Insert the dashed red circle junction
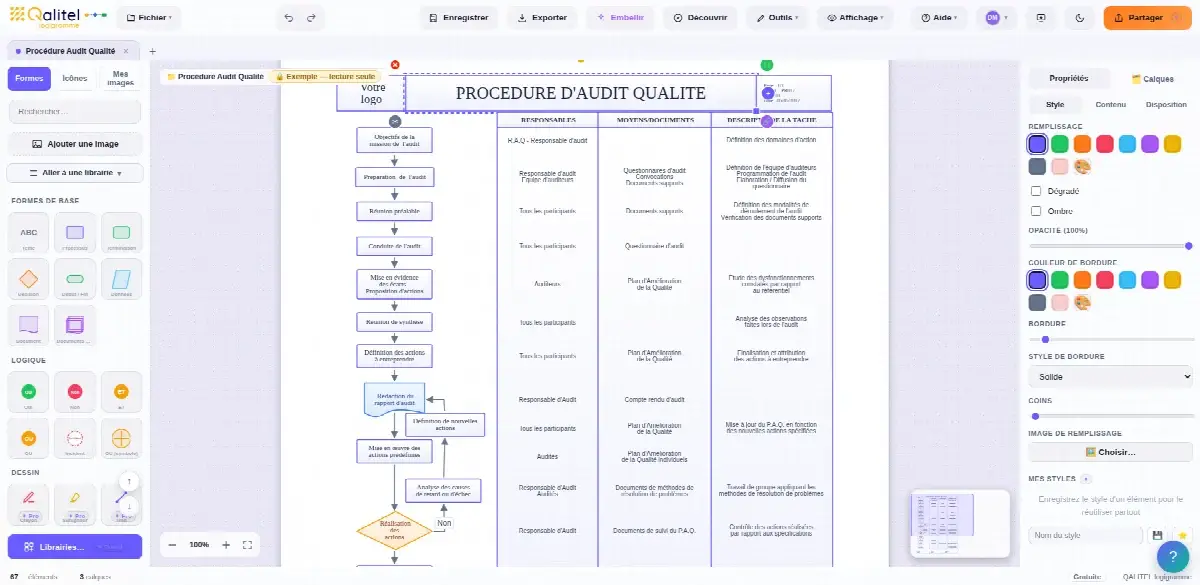The width and height of the screenshot is (1200, 585). [x=75, y=438]
